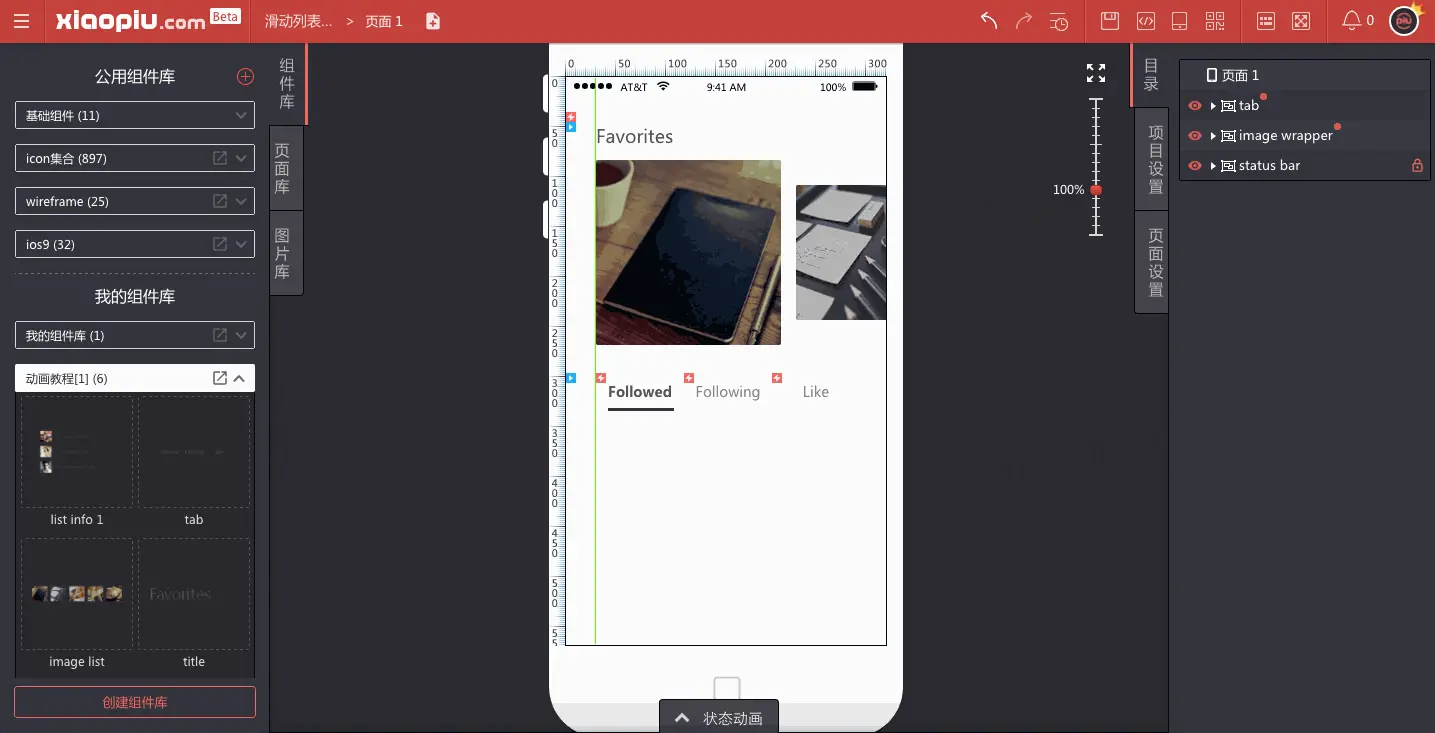Add a public component library with plus icon
The image size is (1435, 733).
(245, 77)
